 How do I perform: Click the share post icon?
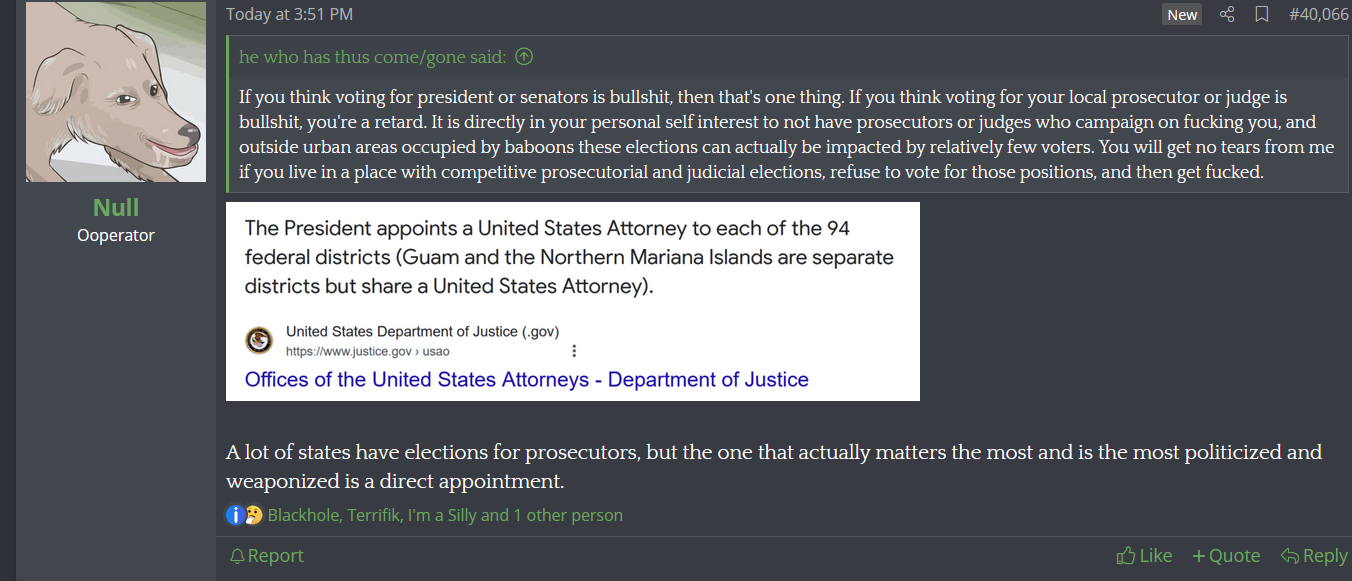click(1227, 14)
